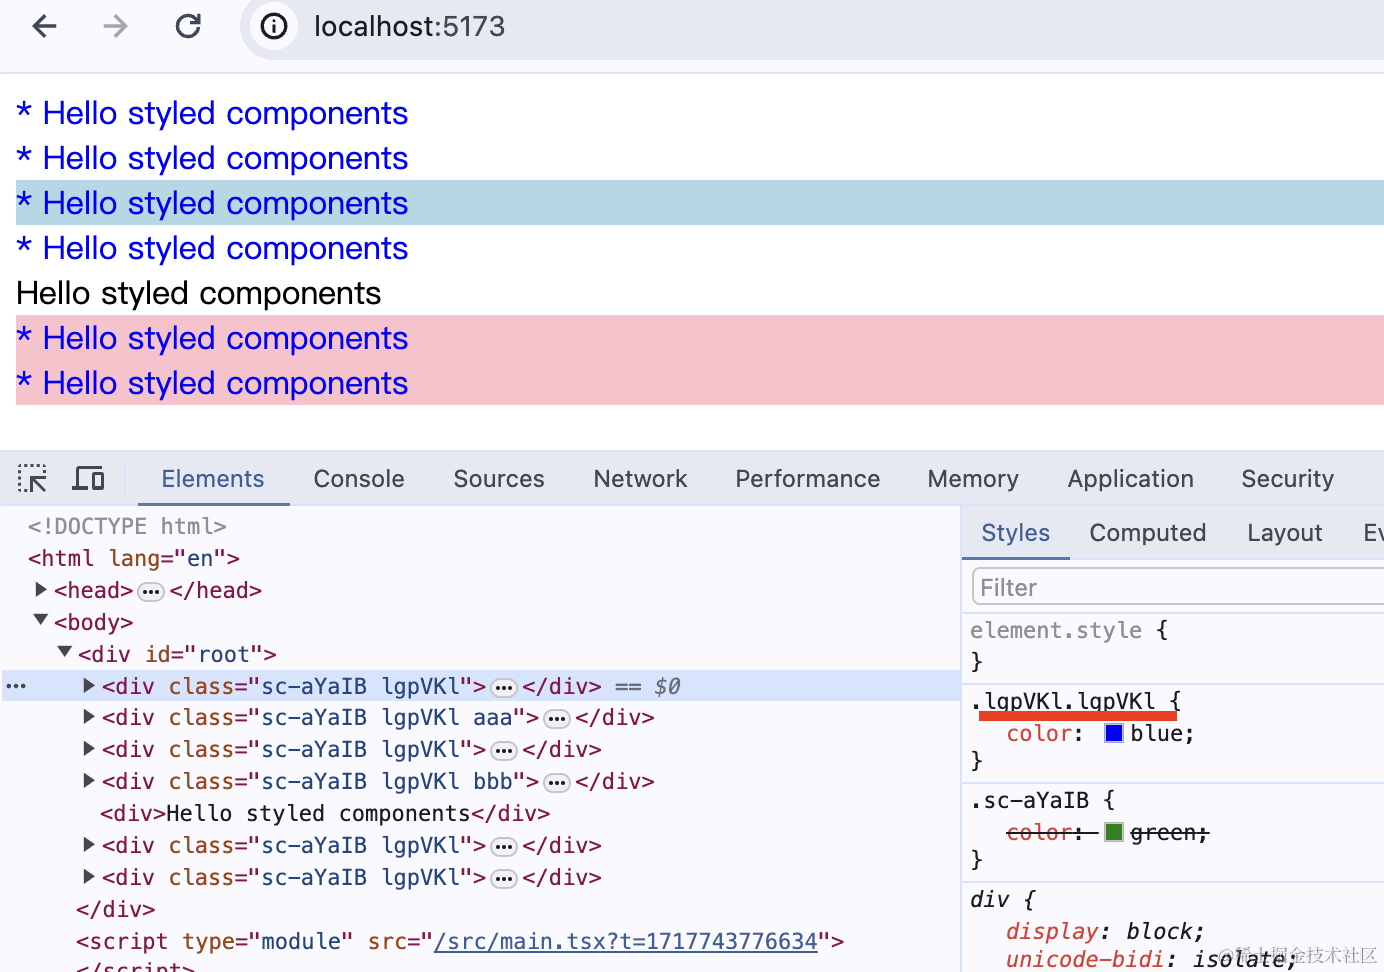Expand the div with class aaa
This screenshot has width=1384, height=972.
click(x=89, y=716)
